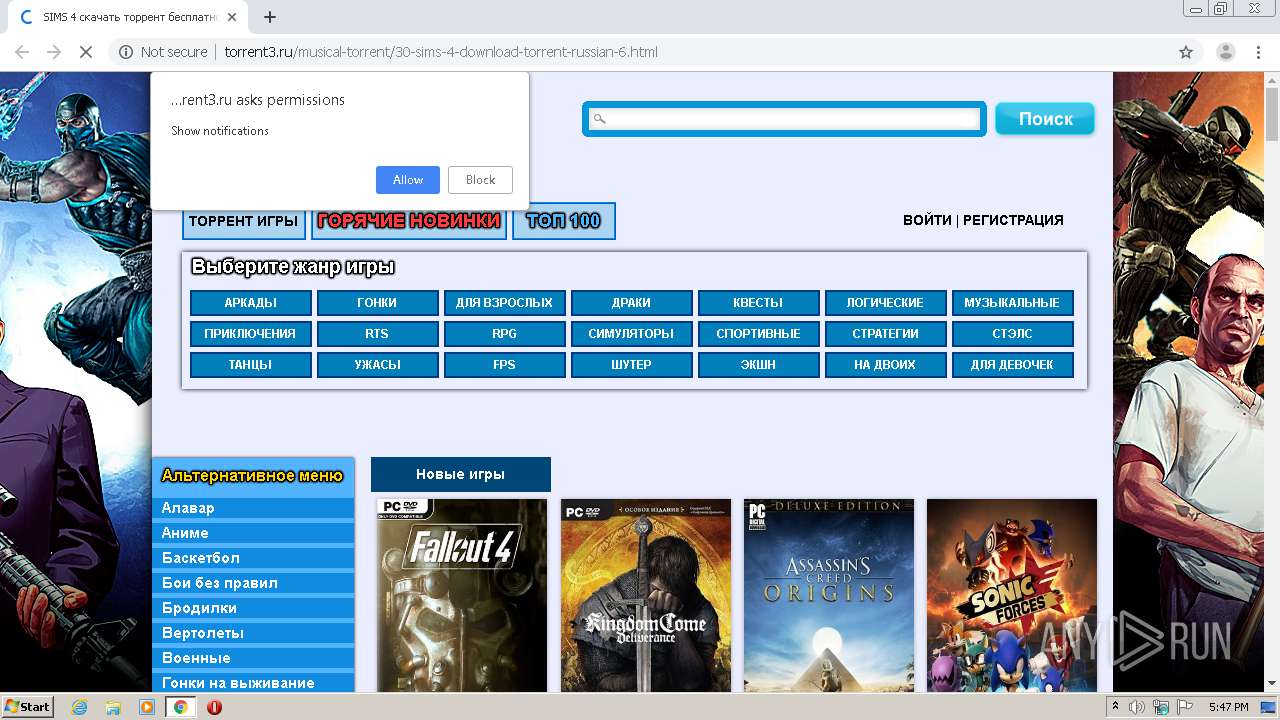Open the Sonic Forces game cover
1280x720 pixels.
[x=1012, y=595]
